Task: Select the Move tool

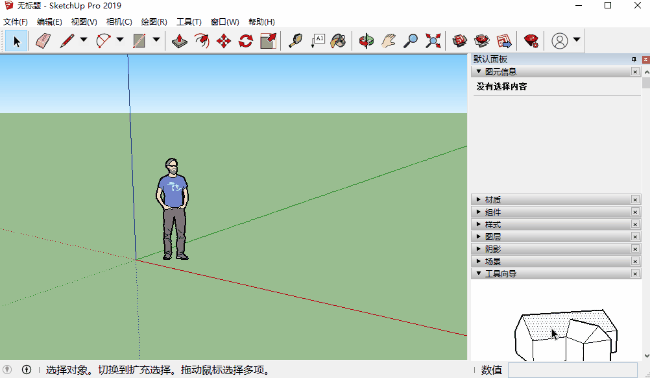Action: pos(224,41)
